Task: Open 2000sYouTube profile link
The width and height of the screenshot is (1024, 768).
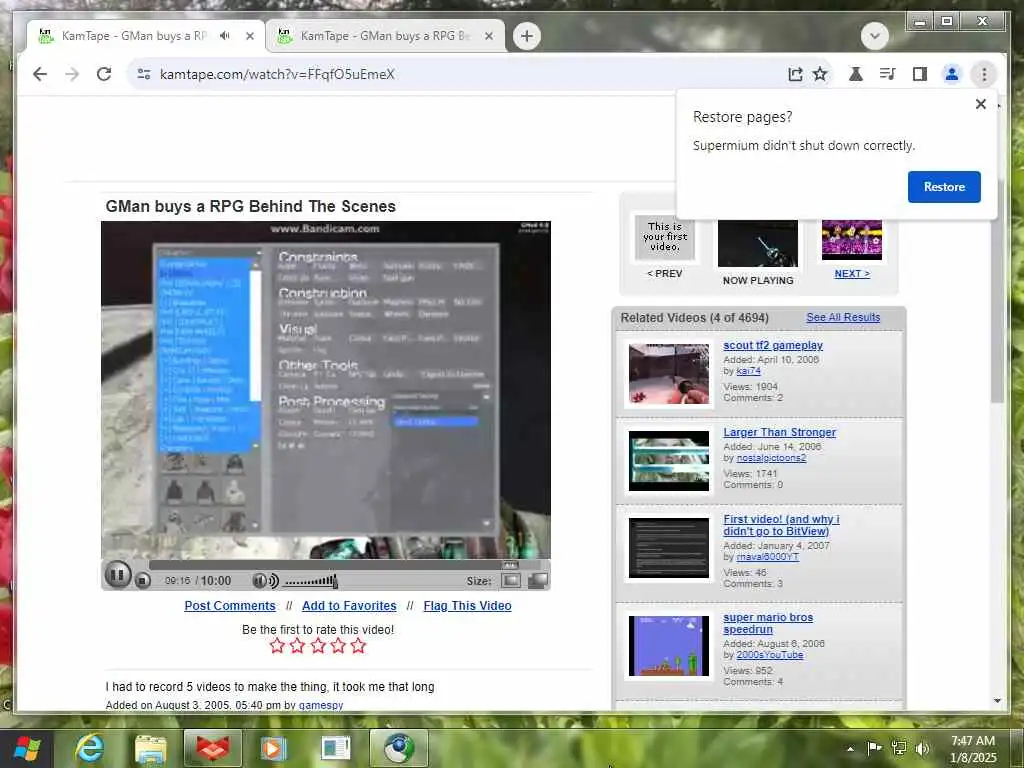Action: coord(769,655)
